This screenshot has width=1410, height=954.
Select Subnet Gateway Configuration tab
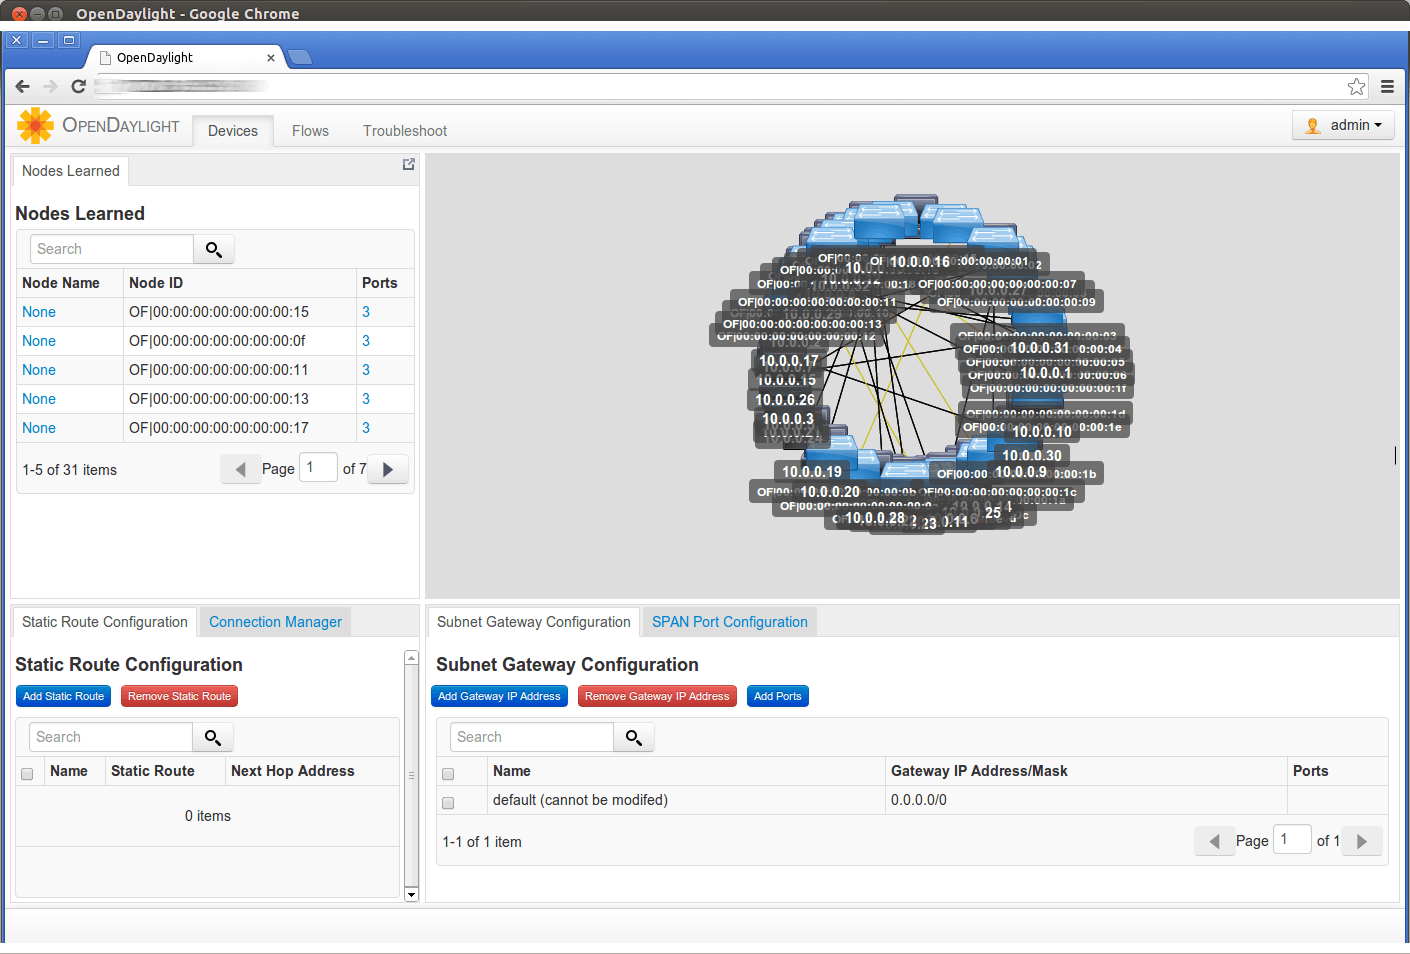pos(534,622)
